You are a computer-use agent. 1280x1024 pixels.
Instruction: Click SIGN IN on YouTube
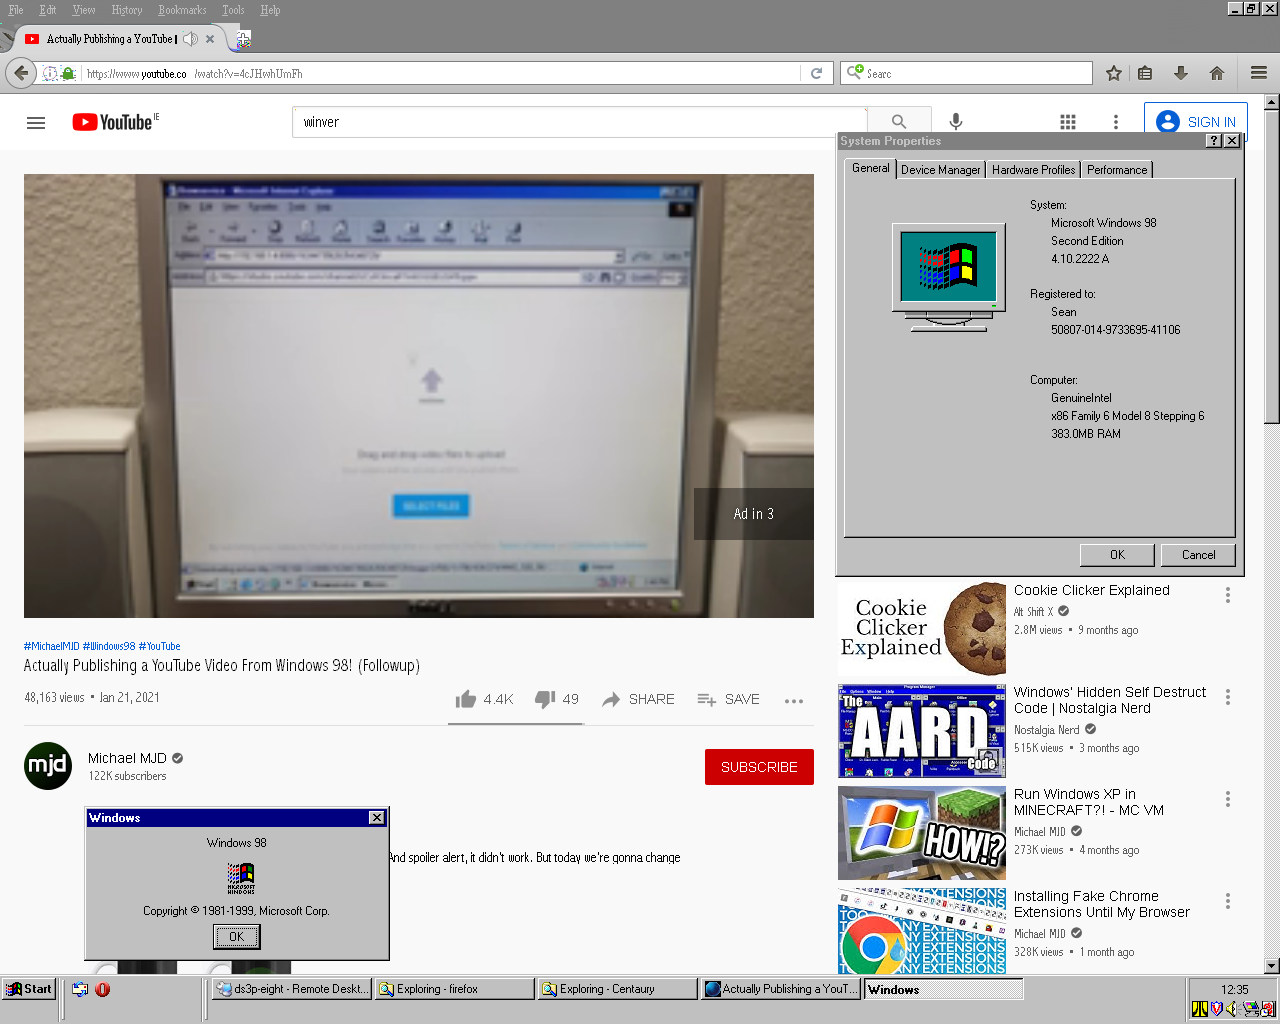[x=1196, y=122]
